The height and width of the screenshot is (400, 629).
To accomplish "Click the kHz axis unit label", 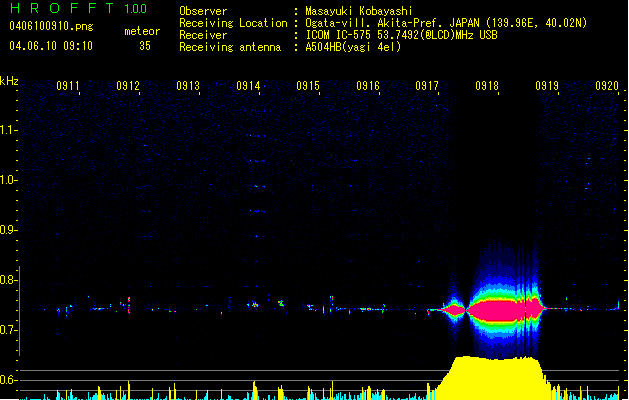I will pos(9,81).
